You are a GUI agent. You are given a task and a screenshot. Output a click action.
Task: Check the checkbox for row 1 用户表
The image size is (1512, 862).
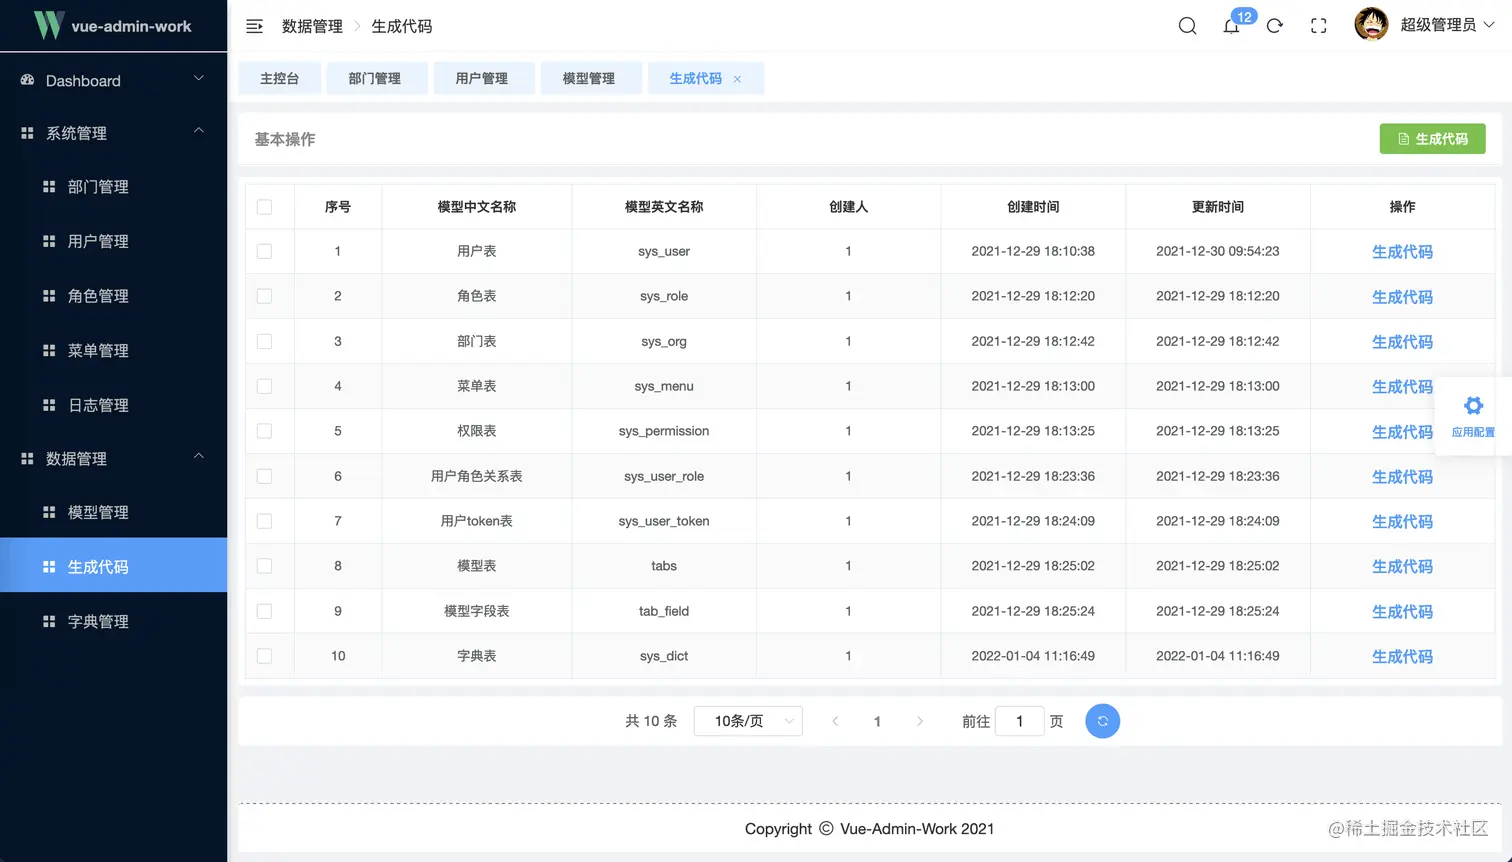(265, 251)
